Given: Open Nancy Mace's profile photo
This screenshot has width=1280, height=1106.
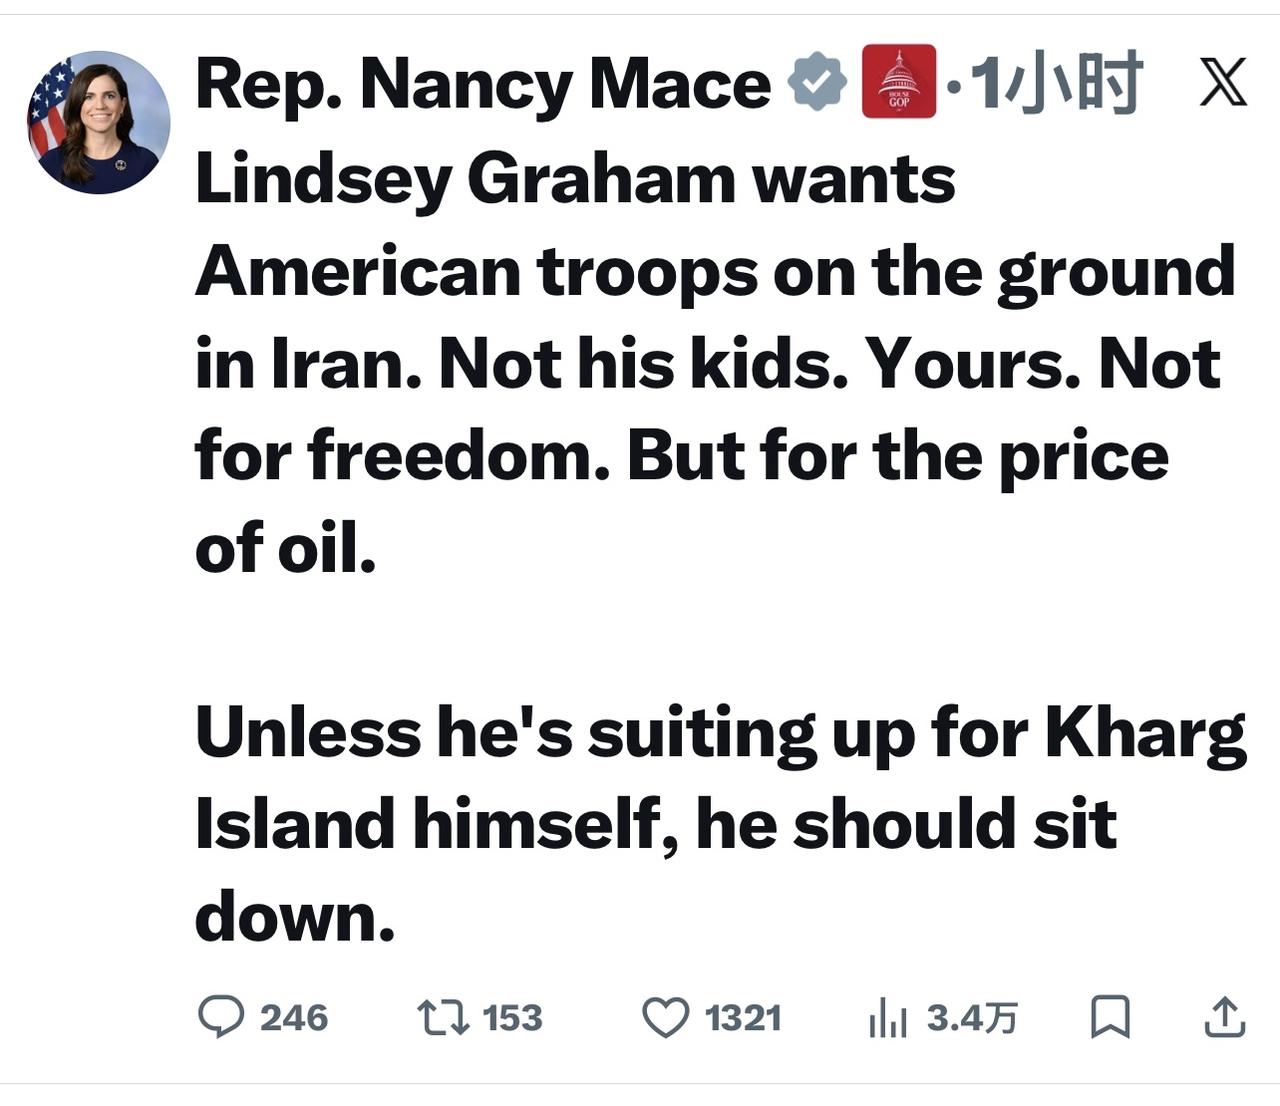Looking at the screenshot, I should pos(98,122).
